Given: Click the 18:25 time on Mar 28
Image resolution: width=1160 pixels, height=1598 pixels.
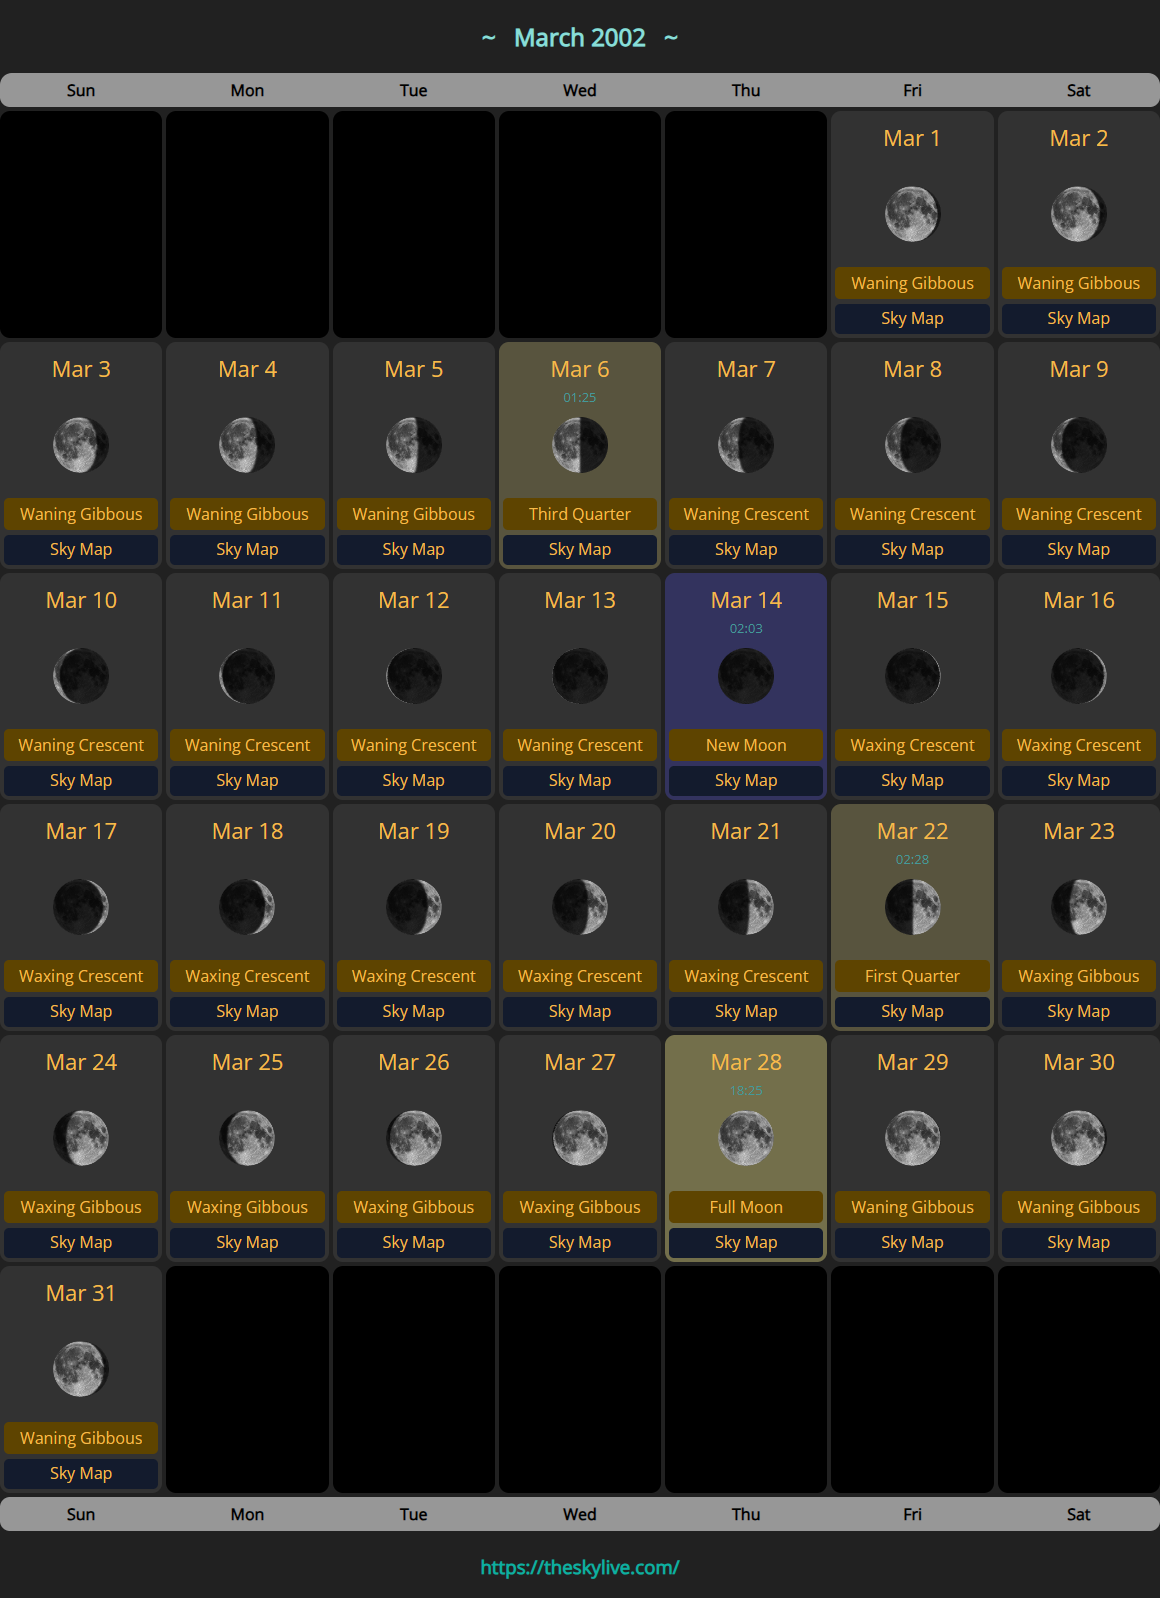Looking at the screenshot, I should point(746,1090).
